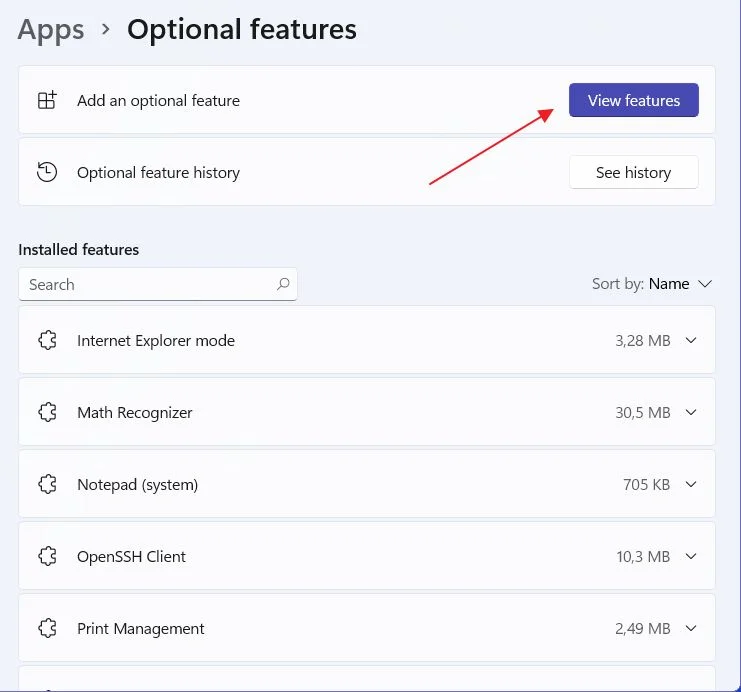Click the 3,28 MB size value
Viewport: 741px width, 692px height.
click(x=643, y=341)
